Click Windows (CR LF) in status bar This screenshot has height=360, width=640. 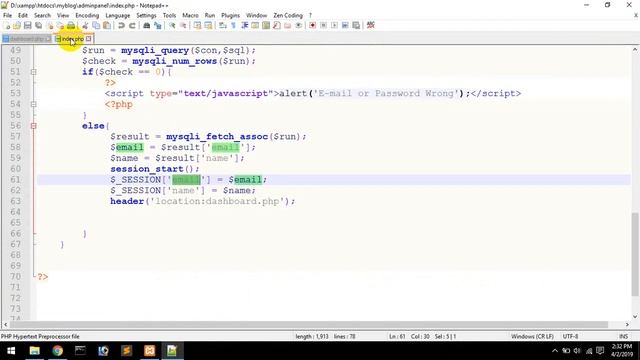tap(532, 336)
